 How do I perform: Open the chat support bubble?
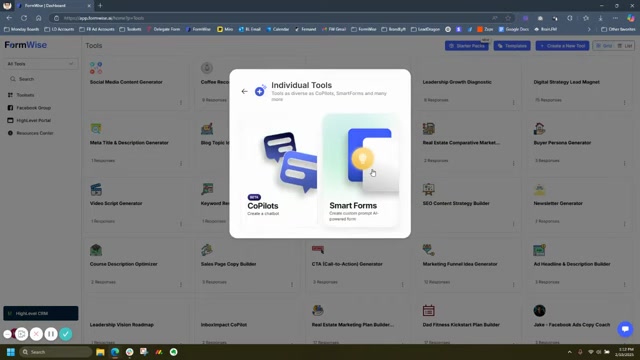click(x=625, y=329)
